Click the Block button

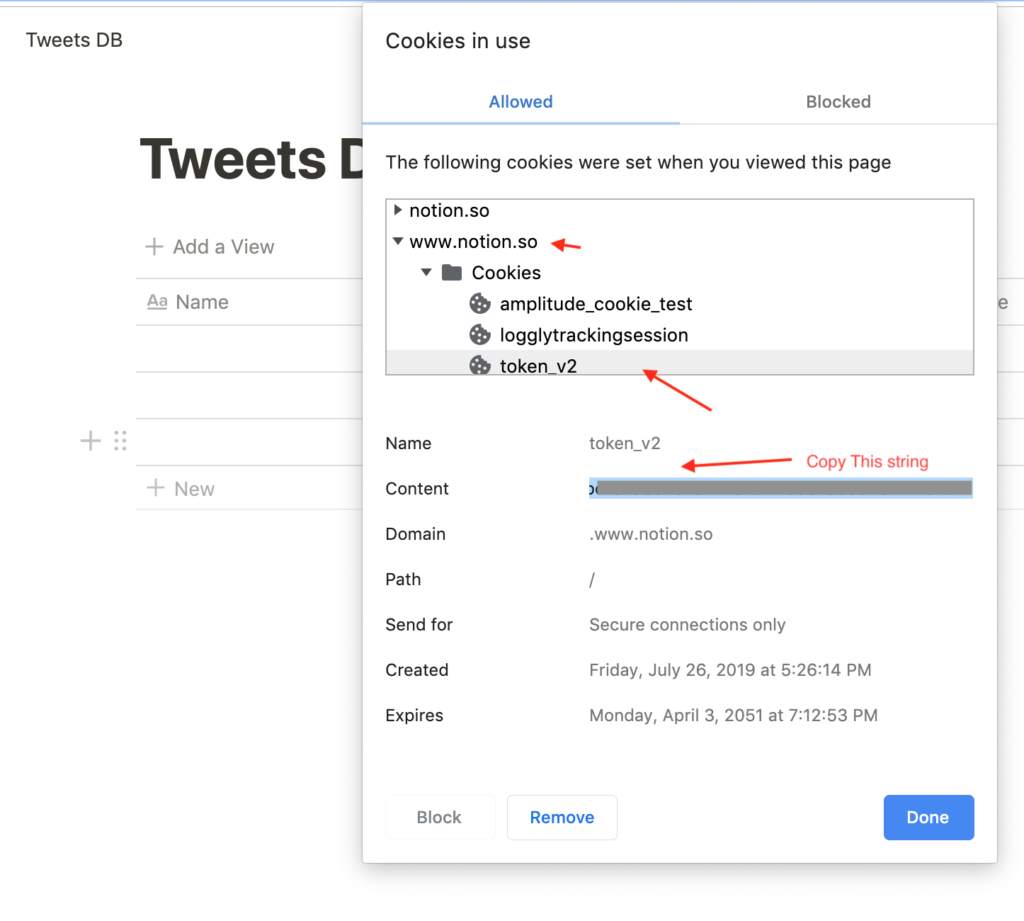point(439,817)
